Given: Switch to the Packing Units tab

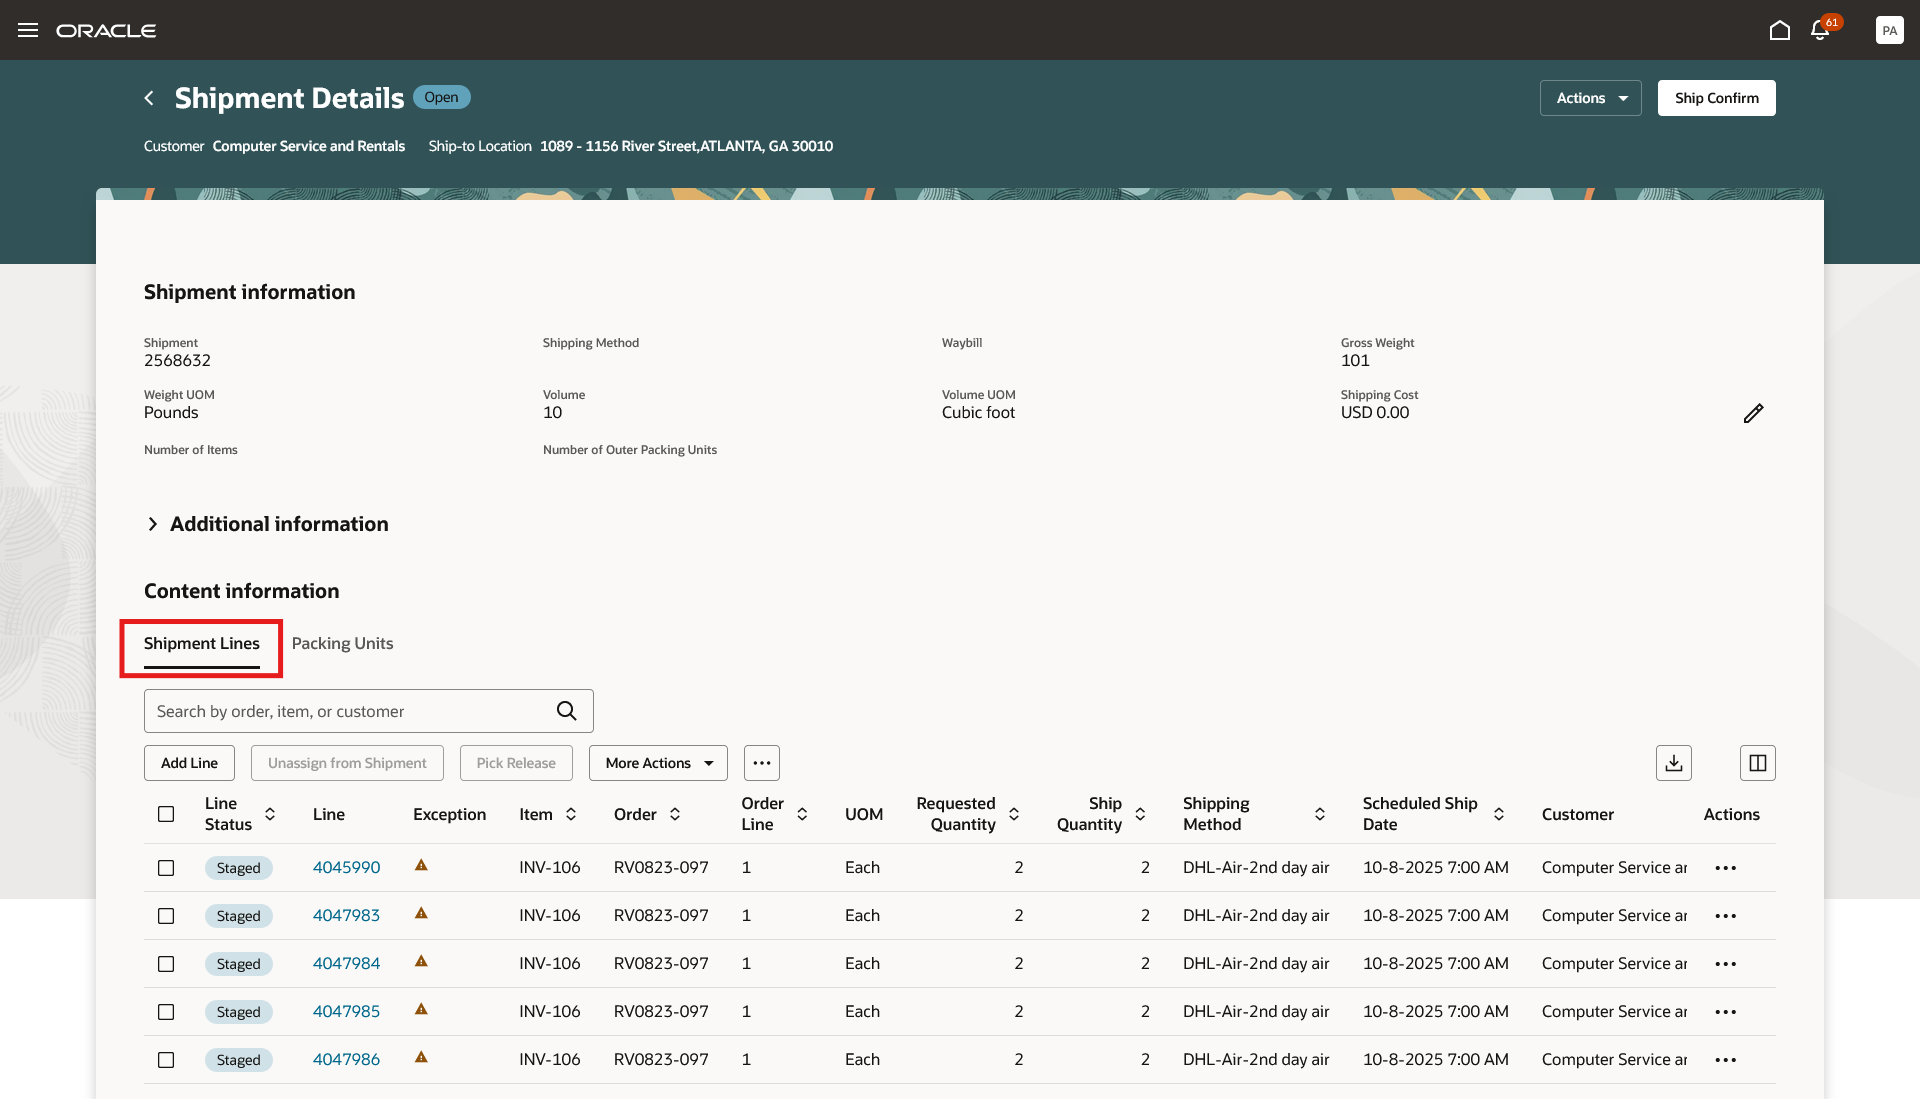Looking at the screenshot, I should 342,643.
